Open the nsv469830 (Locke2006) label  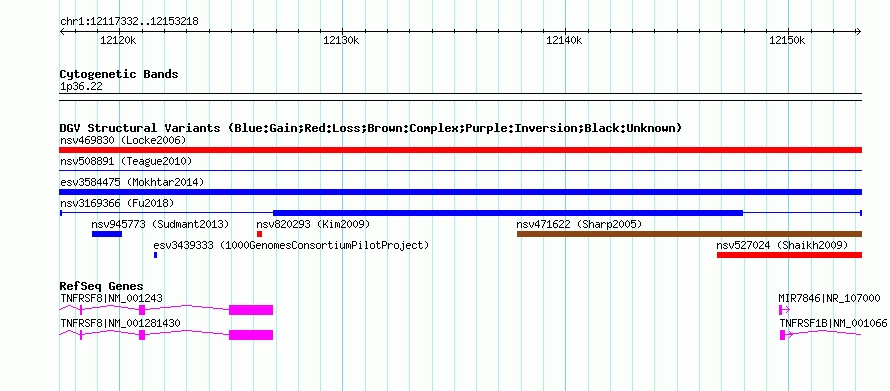tap(123, 140)
